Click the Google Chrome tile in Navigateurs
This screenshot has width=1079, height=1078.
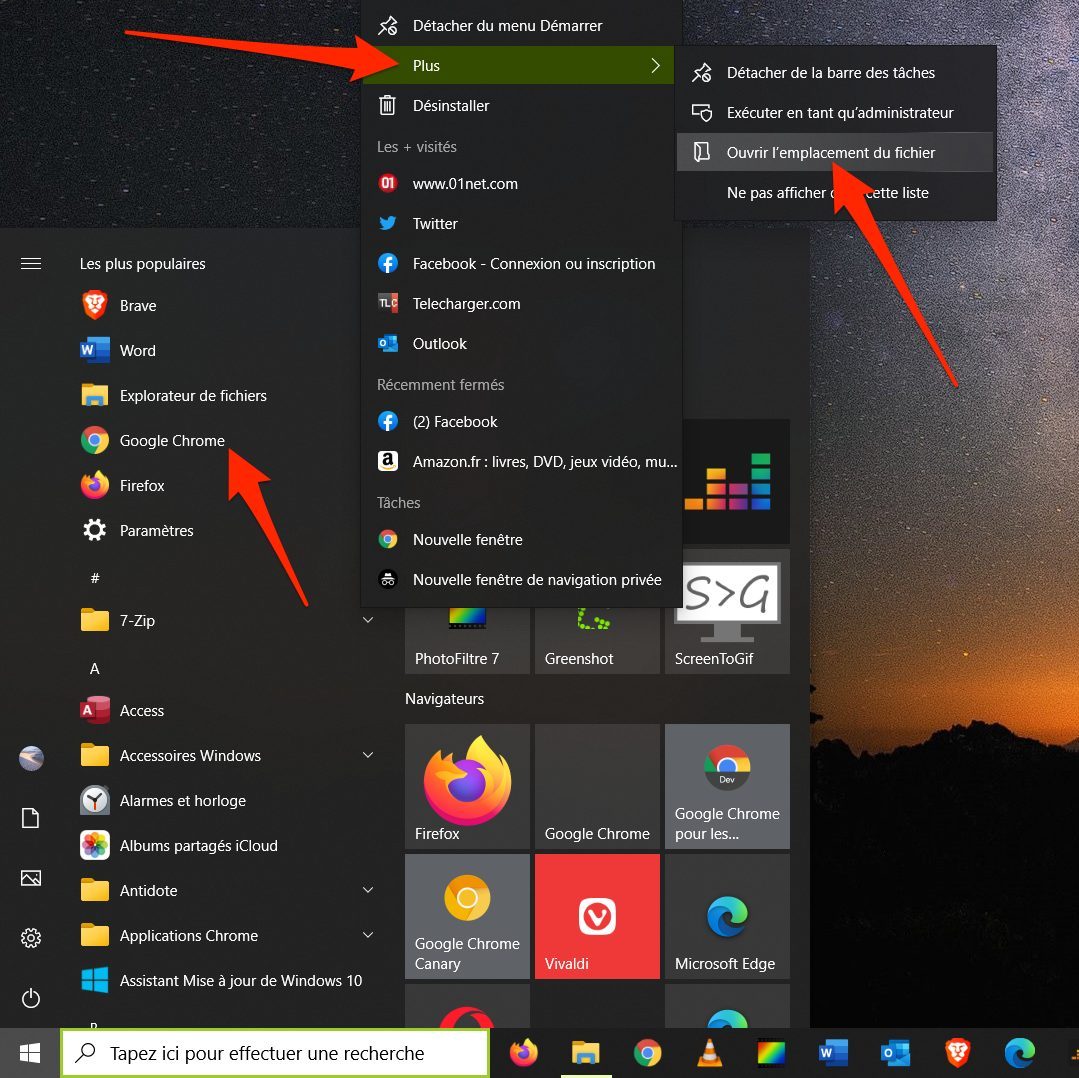pos(597,786)
